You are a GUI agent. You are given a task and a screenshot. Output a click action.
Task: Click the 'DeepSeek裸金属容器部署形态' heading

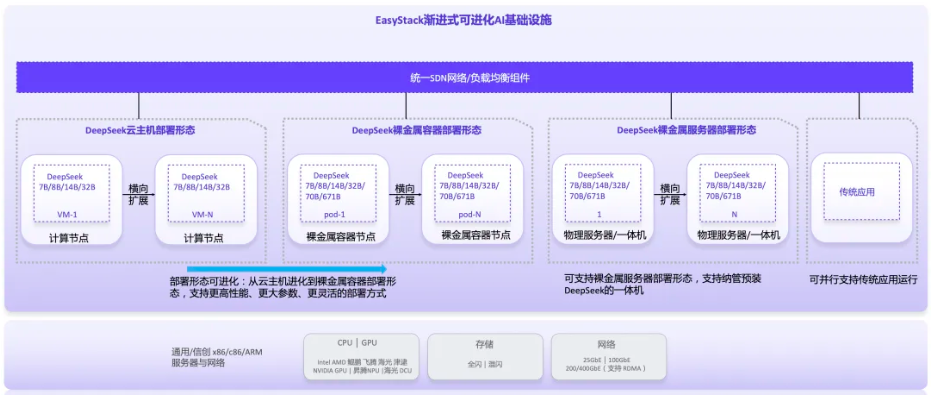point(416,130)
